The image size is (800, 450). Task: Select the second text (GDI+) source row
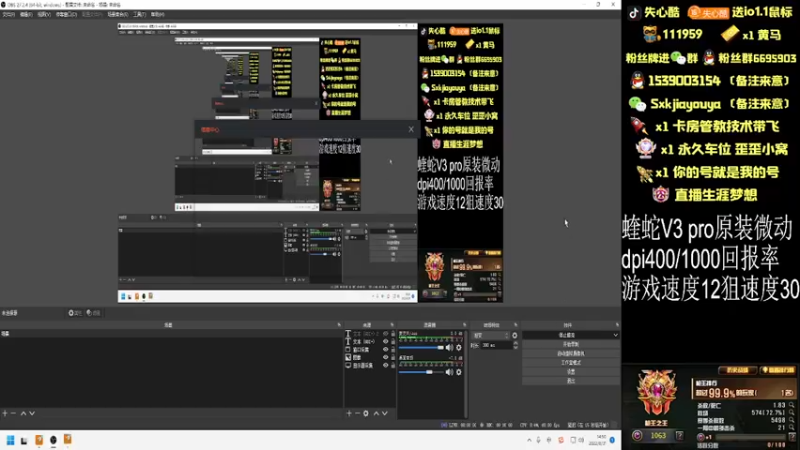pos(370,342)
